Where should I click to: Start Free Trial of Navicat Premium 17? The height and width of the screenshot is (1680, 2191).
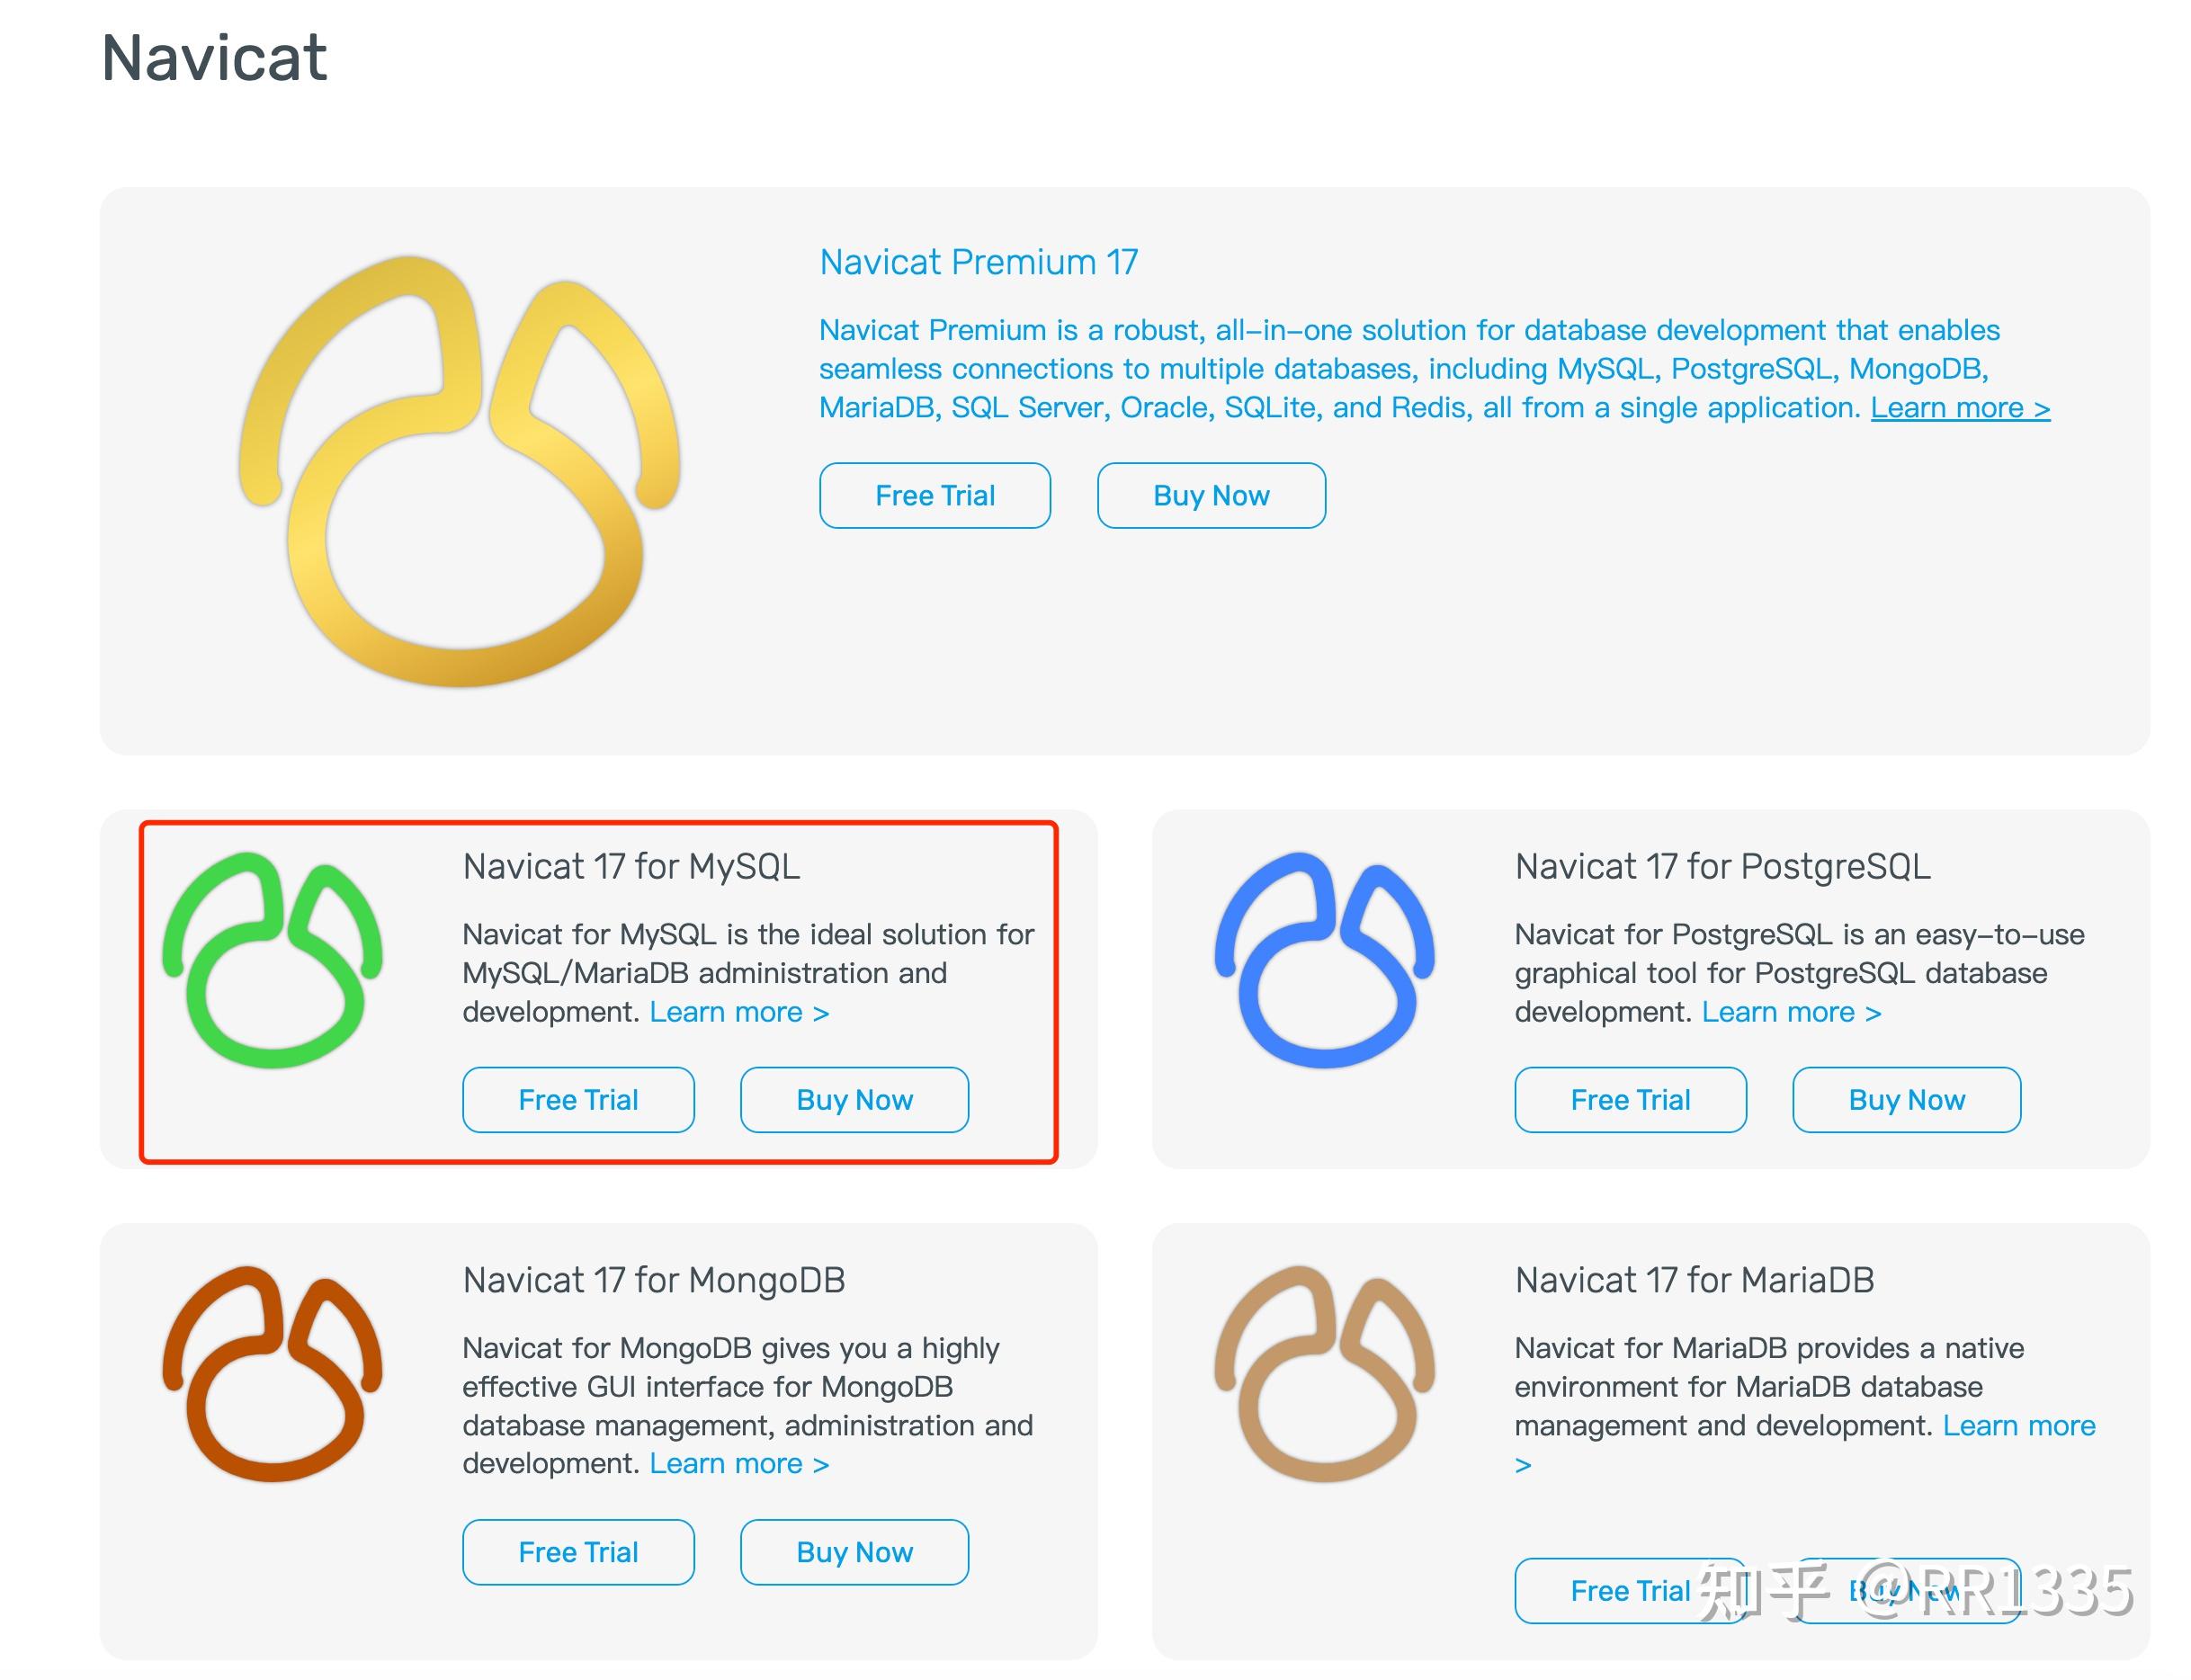[934, 495]
